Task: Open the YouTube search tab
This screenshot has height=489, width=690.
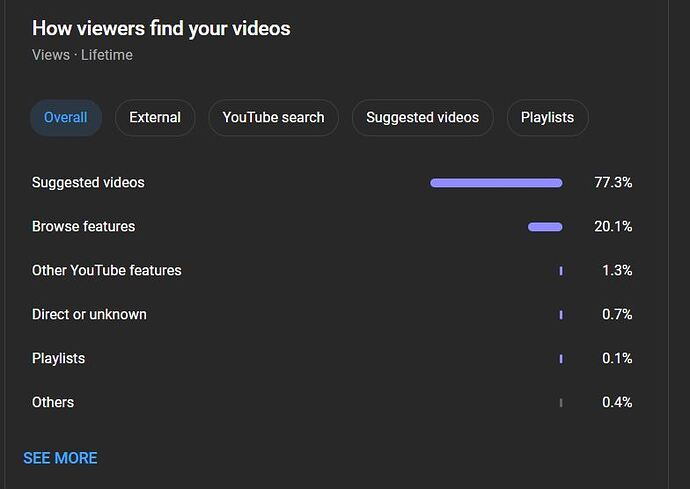Action: pyautogui.click(x=273, y=117)
